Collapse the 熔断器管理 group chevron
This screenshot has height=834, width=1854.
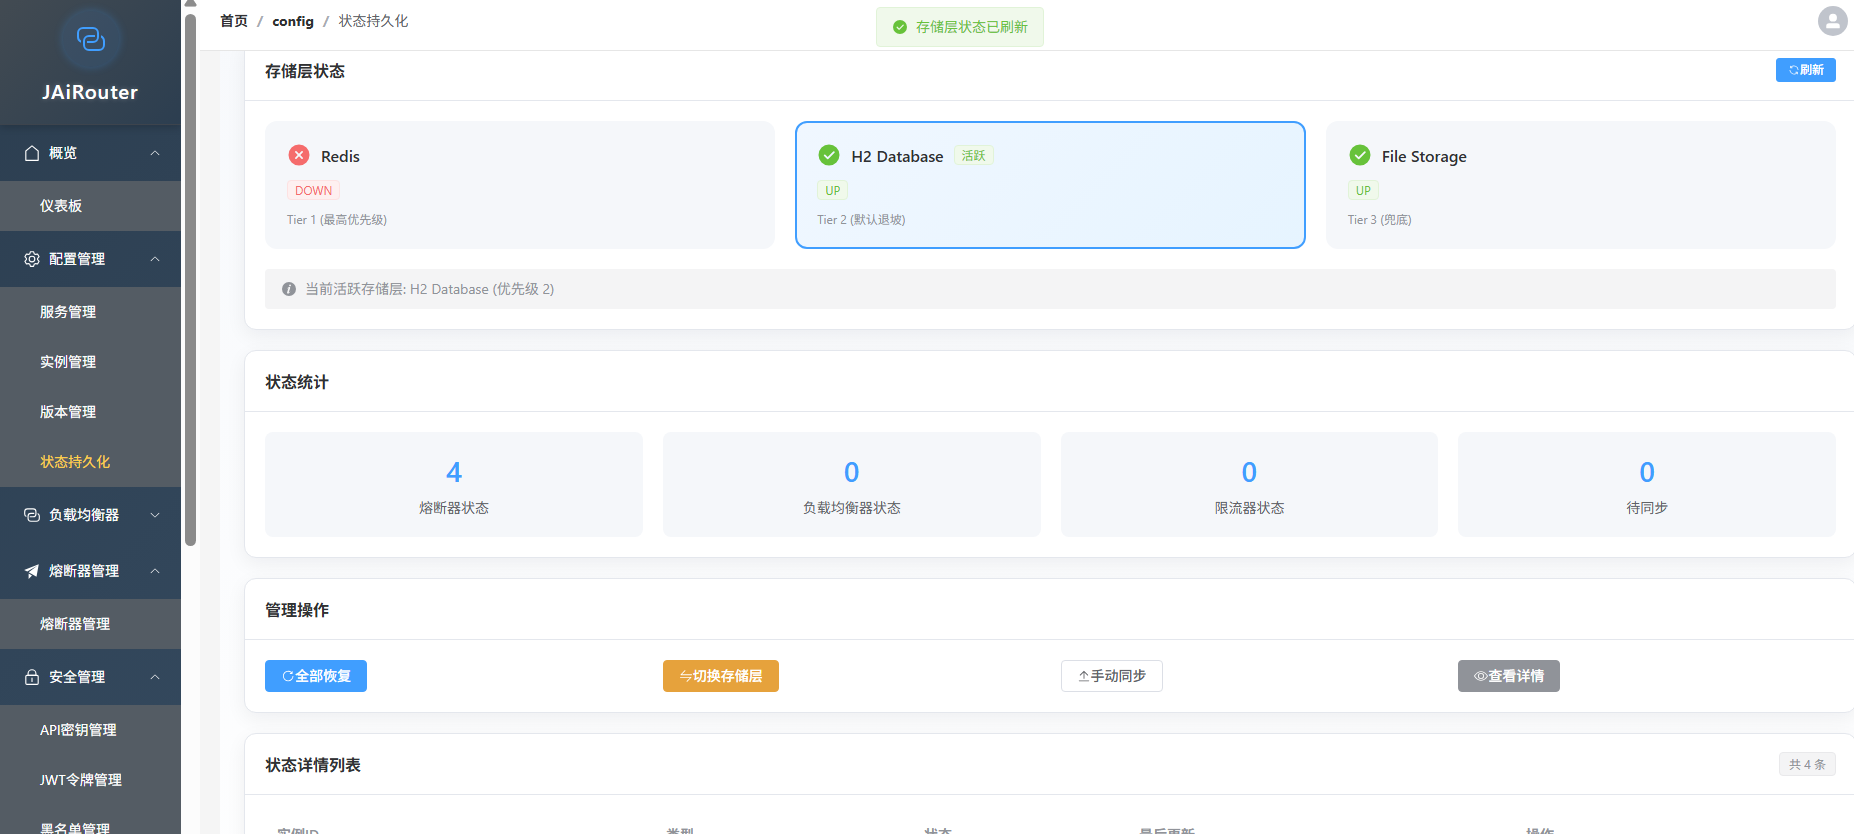(x=155, y=571)
